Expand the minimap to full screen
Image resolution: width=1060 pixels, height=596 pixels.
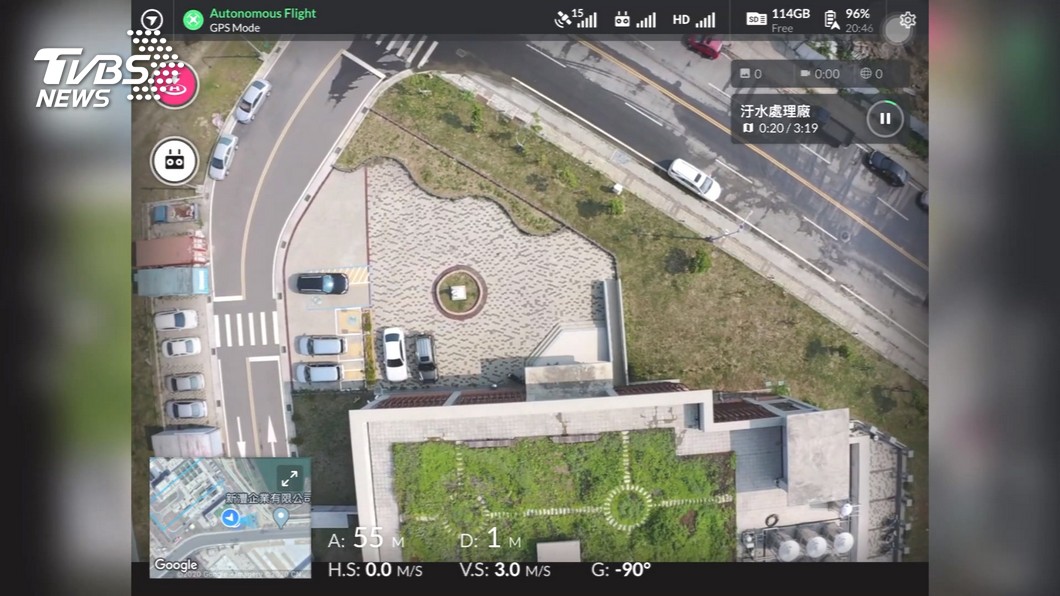(x=289, y=478)
